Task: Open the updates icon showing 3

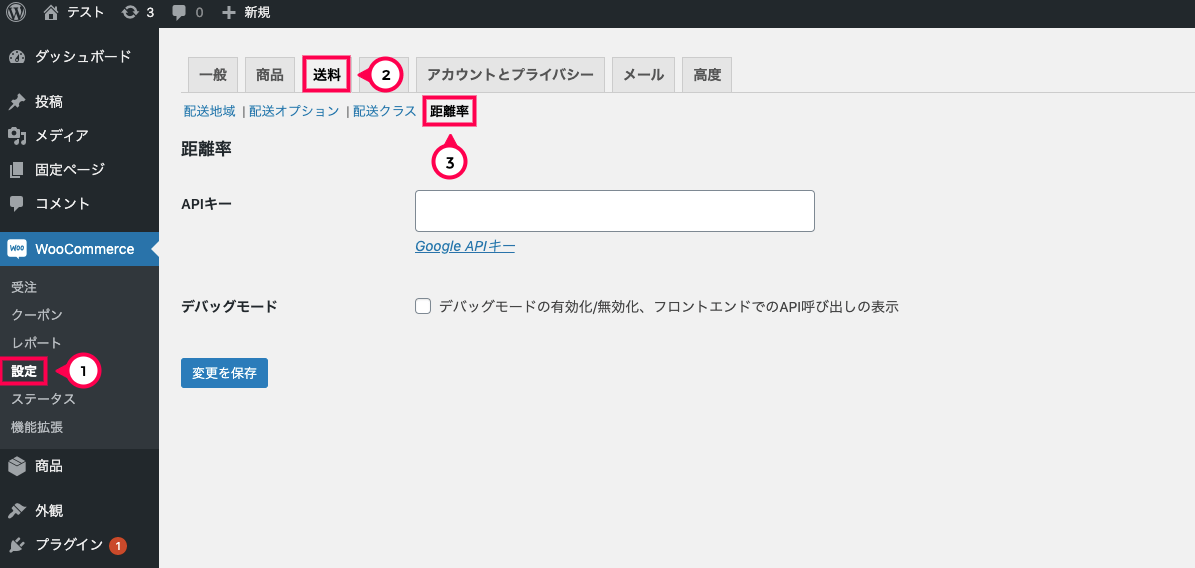Action: tap(130, 12)
